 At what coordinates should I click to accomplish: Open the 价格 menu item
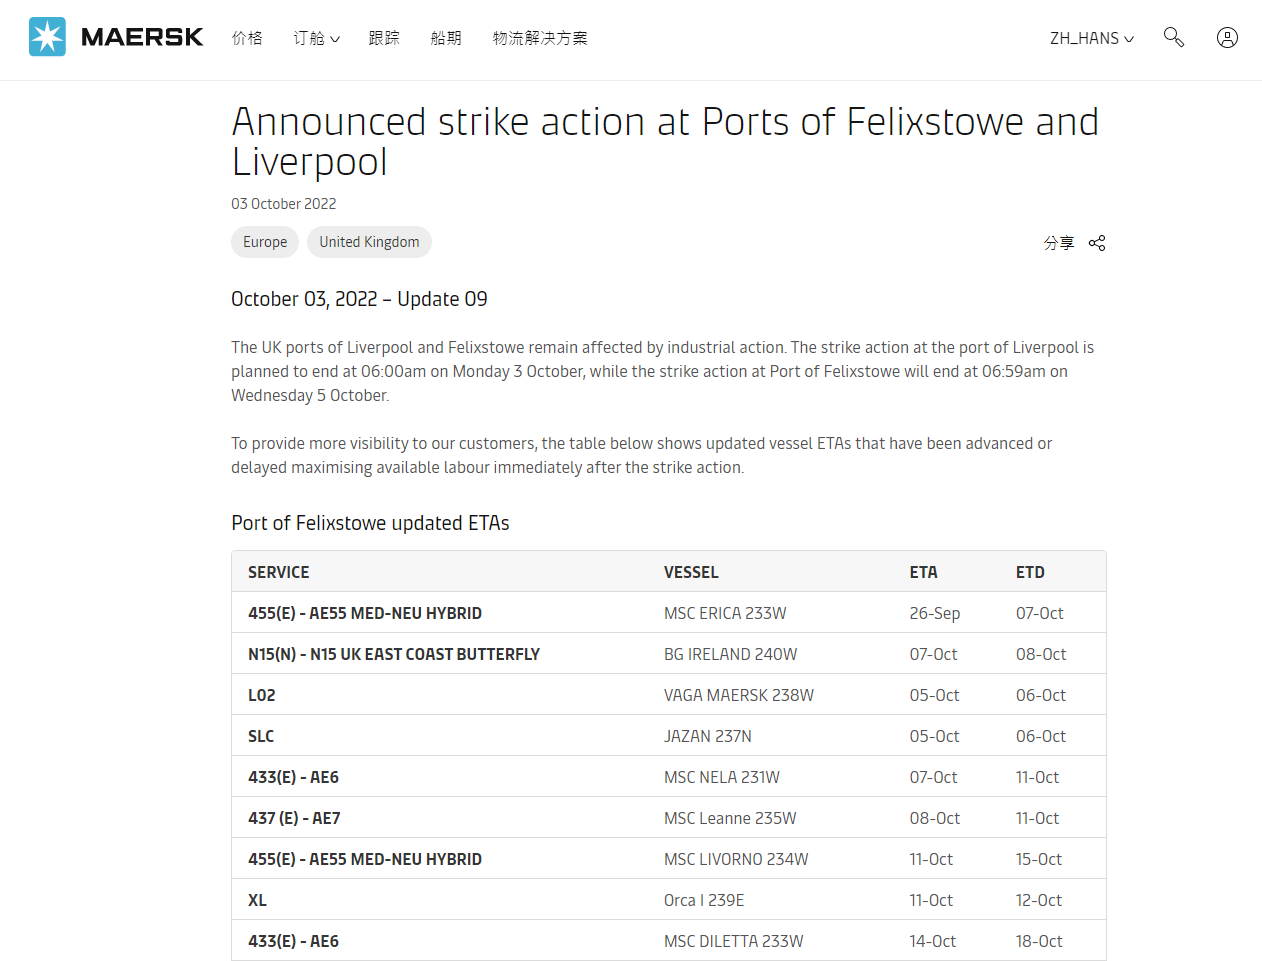[x=247, y=38]
